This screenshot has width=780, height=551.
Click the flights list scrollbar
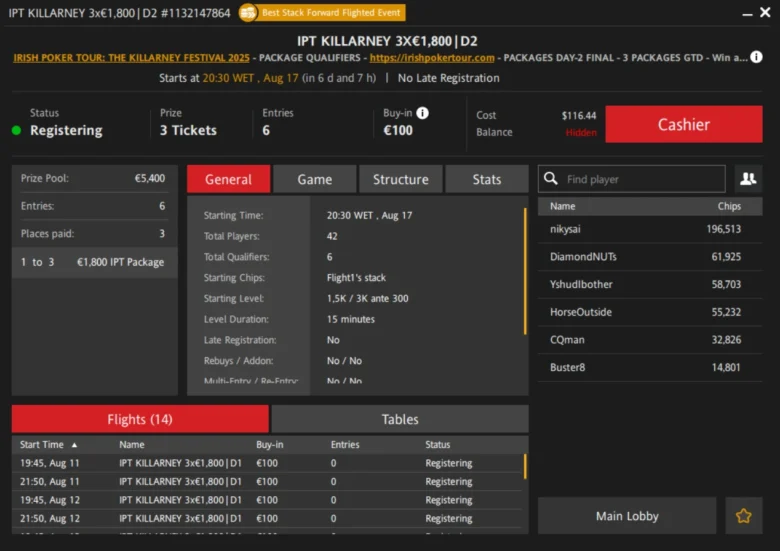tap(525, 466)
